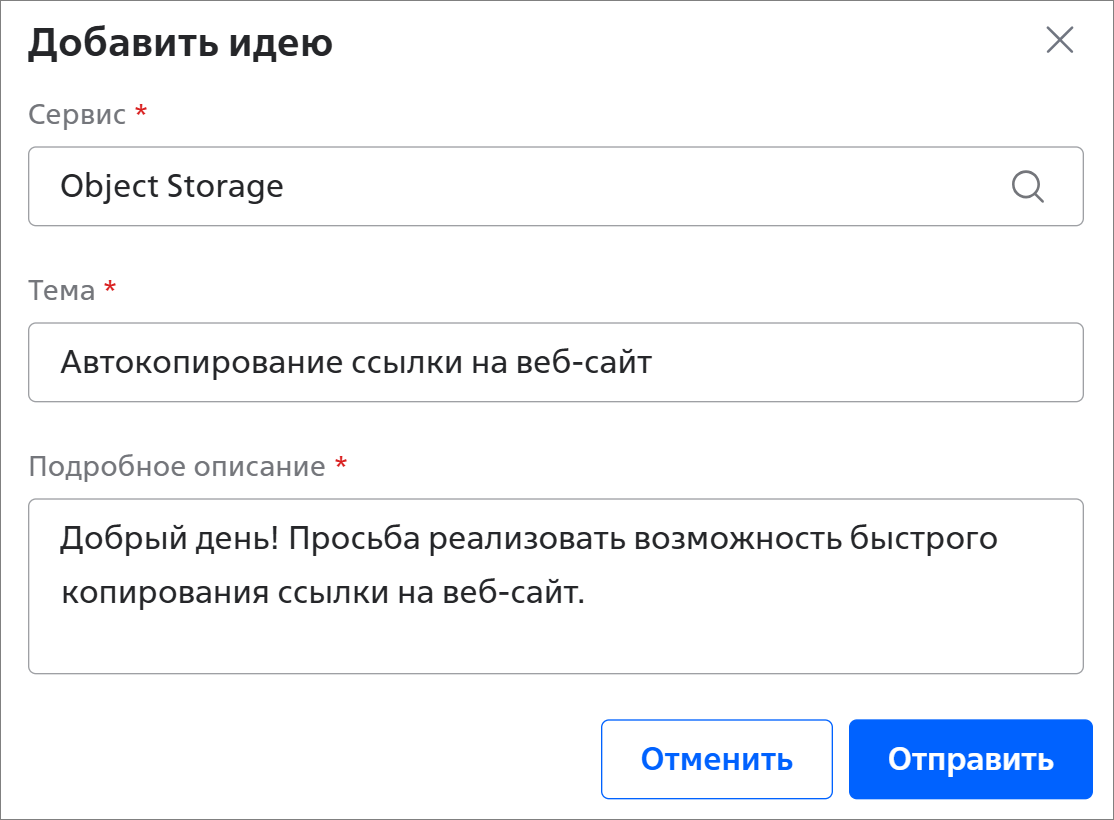The image size is (1114, 820).
Task: Open the Object Storage service combo box
Action: 556,186
